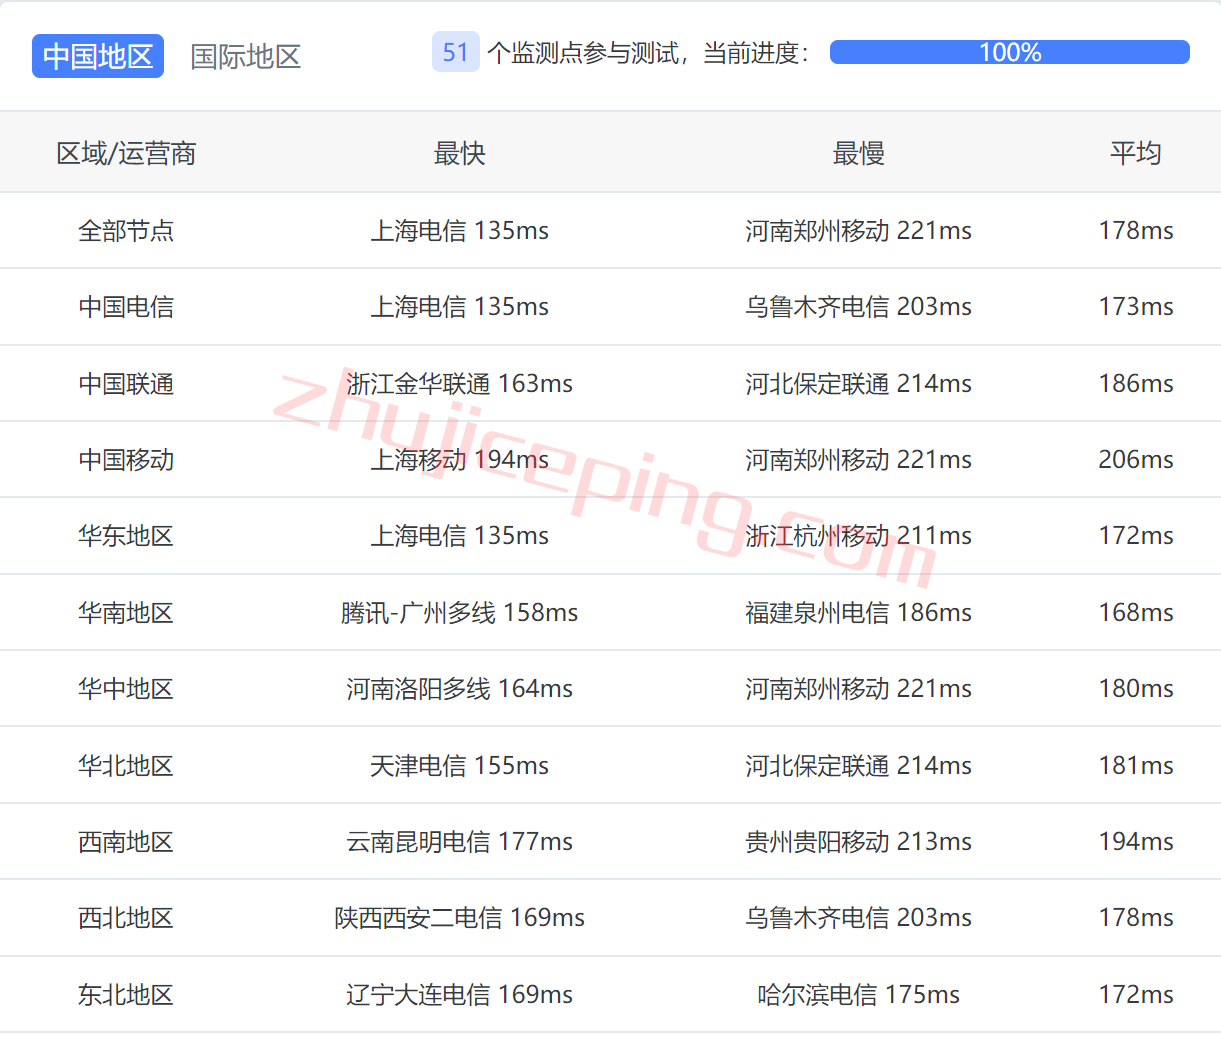Click 河南郑州移动 221ms in 全部节点 row
1221x1038 pixels.
pyautogui.click(x=859, y=231)
